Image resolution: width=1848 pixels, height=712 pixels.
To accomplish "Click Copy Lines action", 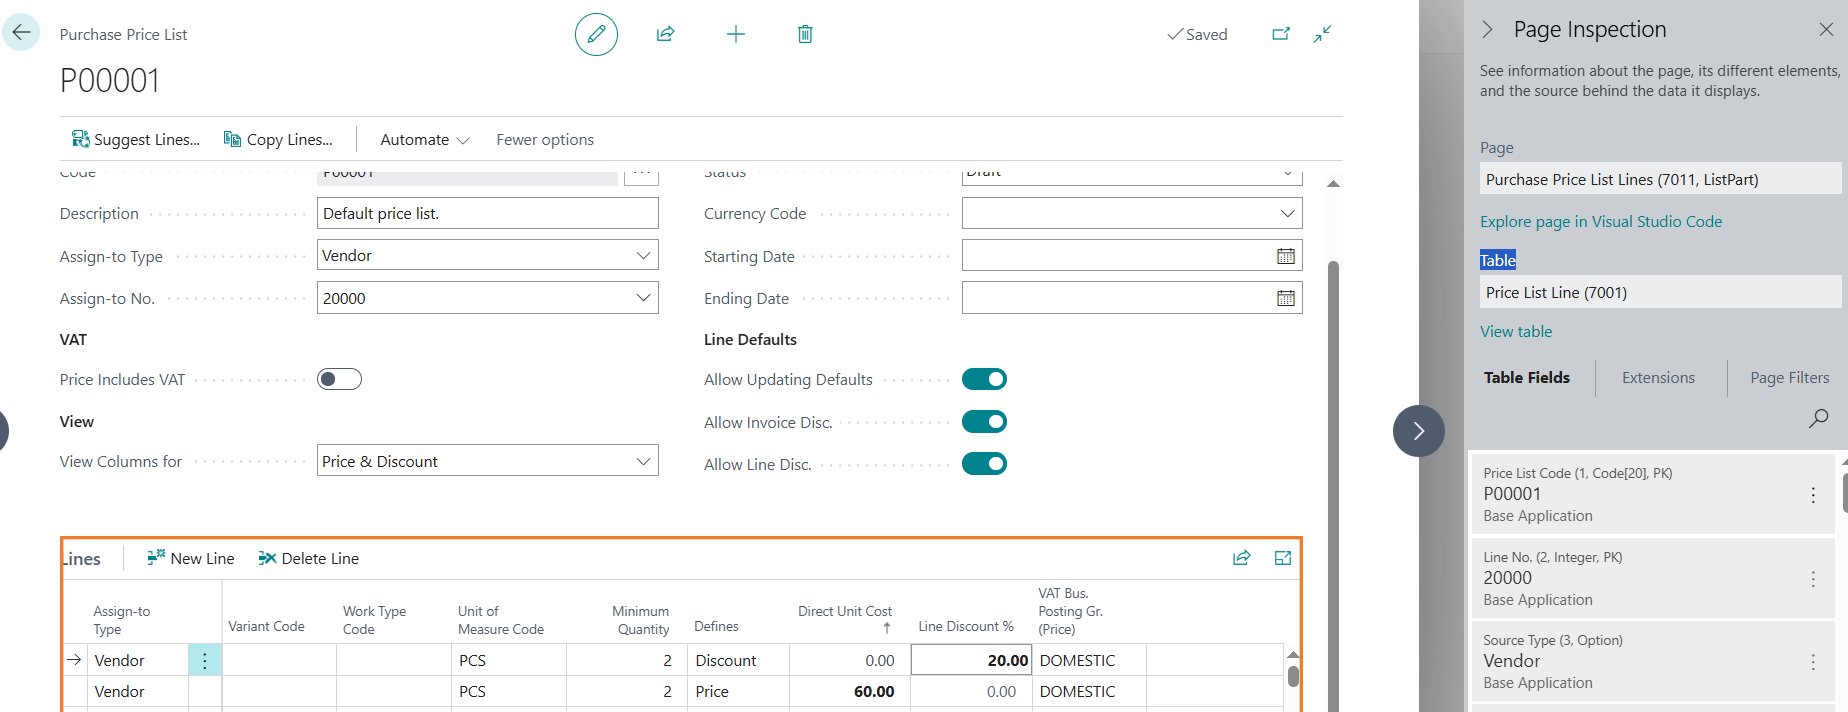I will [277, 139].
